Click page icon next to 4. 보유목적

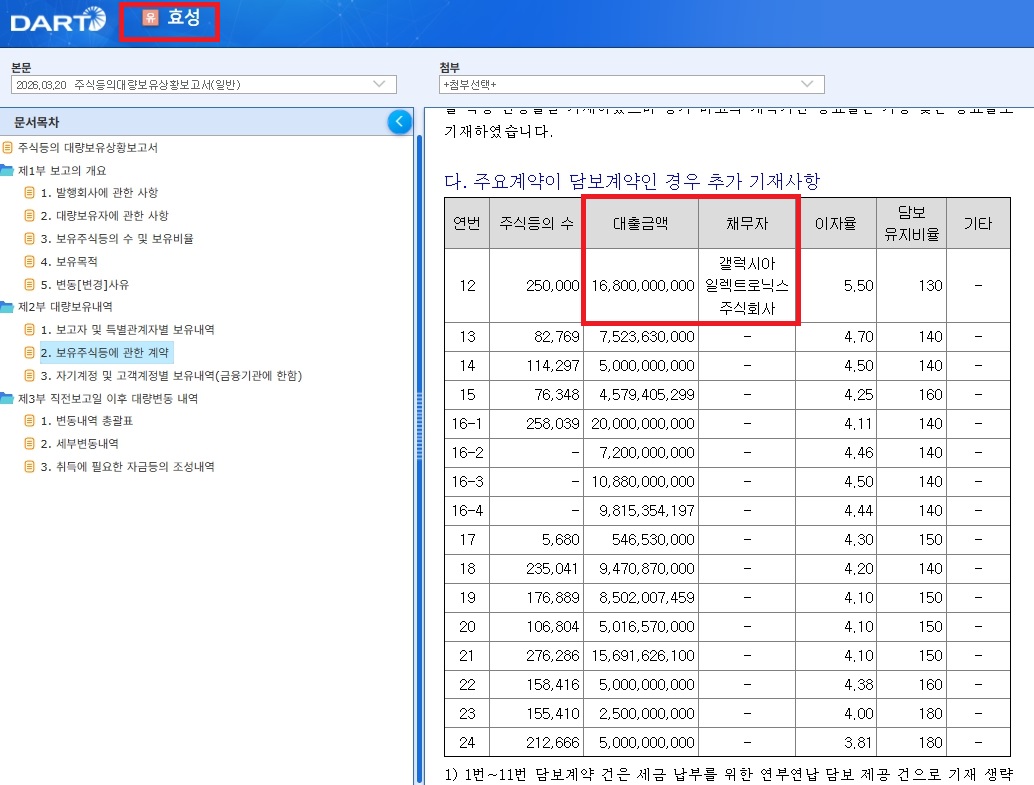[29, 261]
